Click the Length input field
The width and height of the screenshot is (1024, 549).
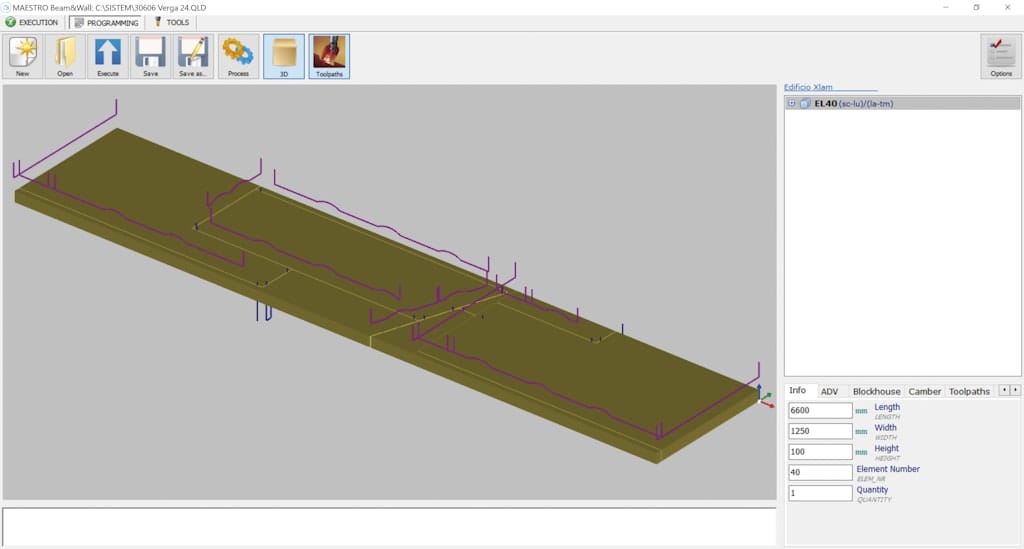(x=819, y=411)
